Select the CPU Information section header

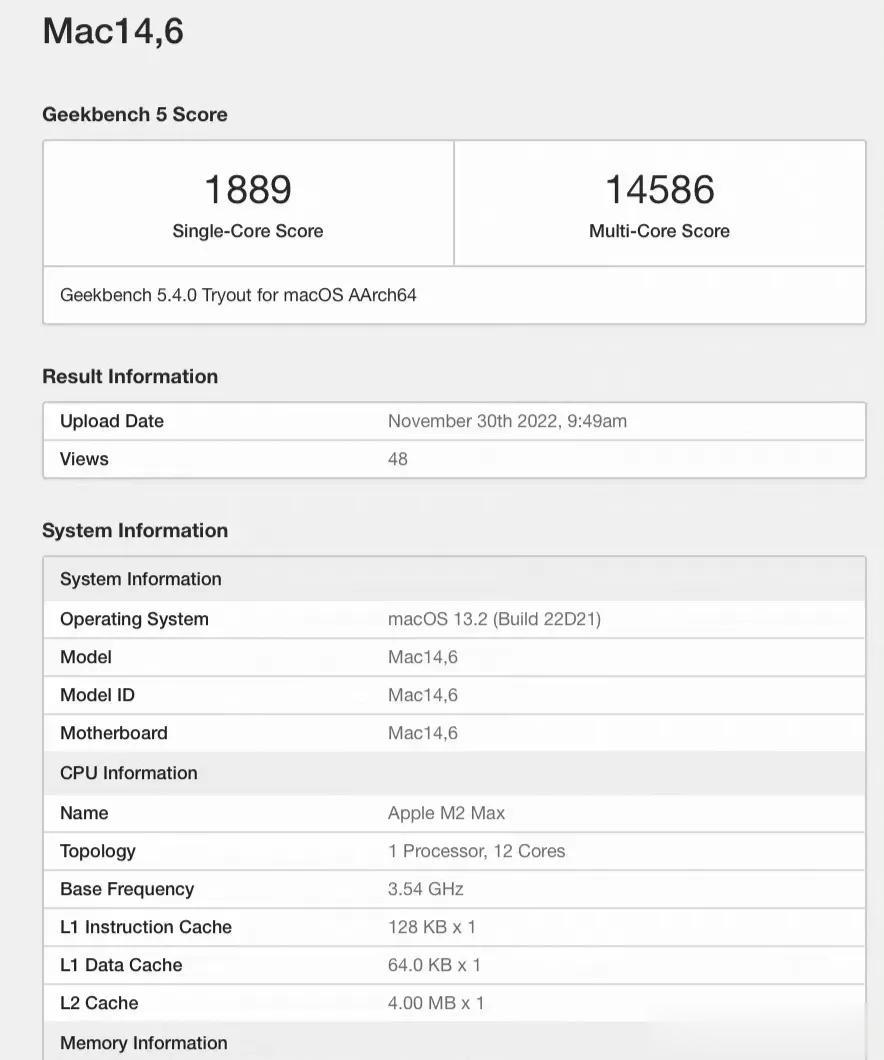(128, 773)
